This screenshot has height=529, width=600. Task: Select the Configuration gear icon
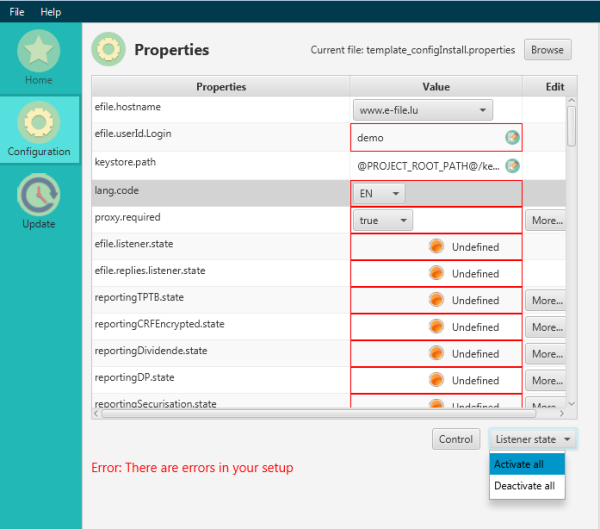point(39,124)
